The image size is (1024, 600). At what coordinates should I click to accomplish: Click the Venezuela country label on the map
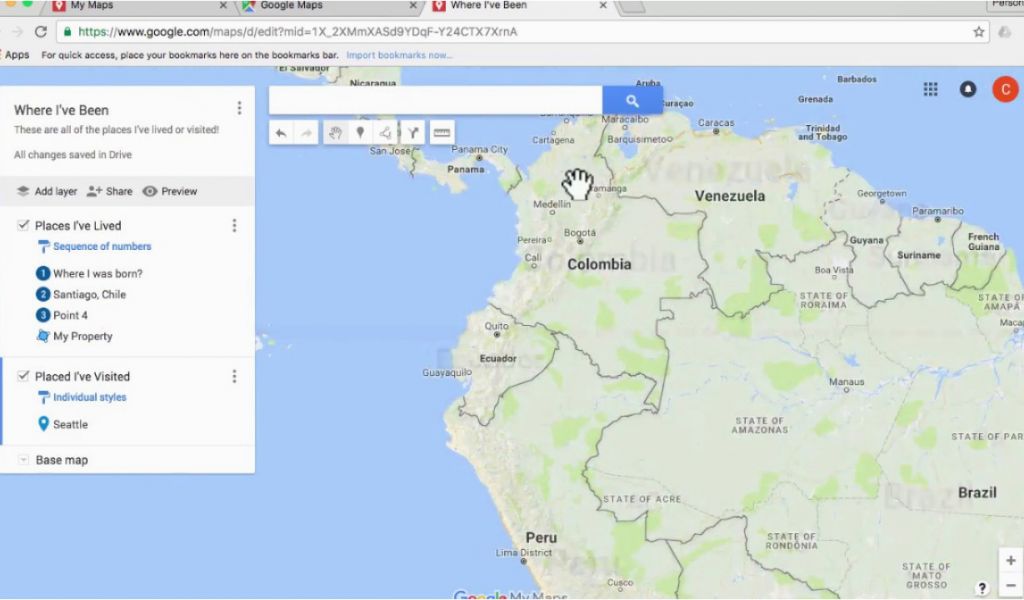click(x=729, y=196)
